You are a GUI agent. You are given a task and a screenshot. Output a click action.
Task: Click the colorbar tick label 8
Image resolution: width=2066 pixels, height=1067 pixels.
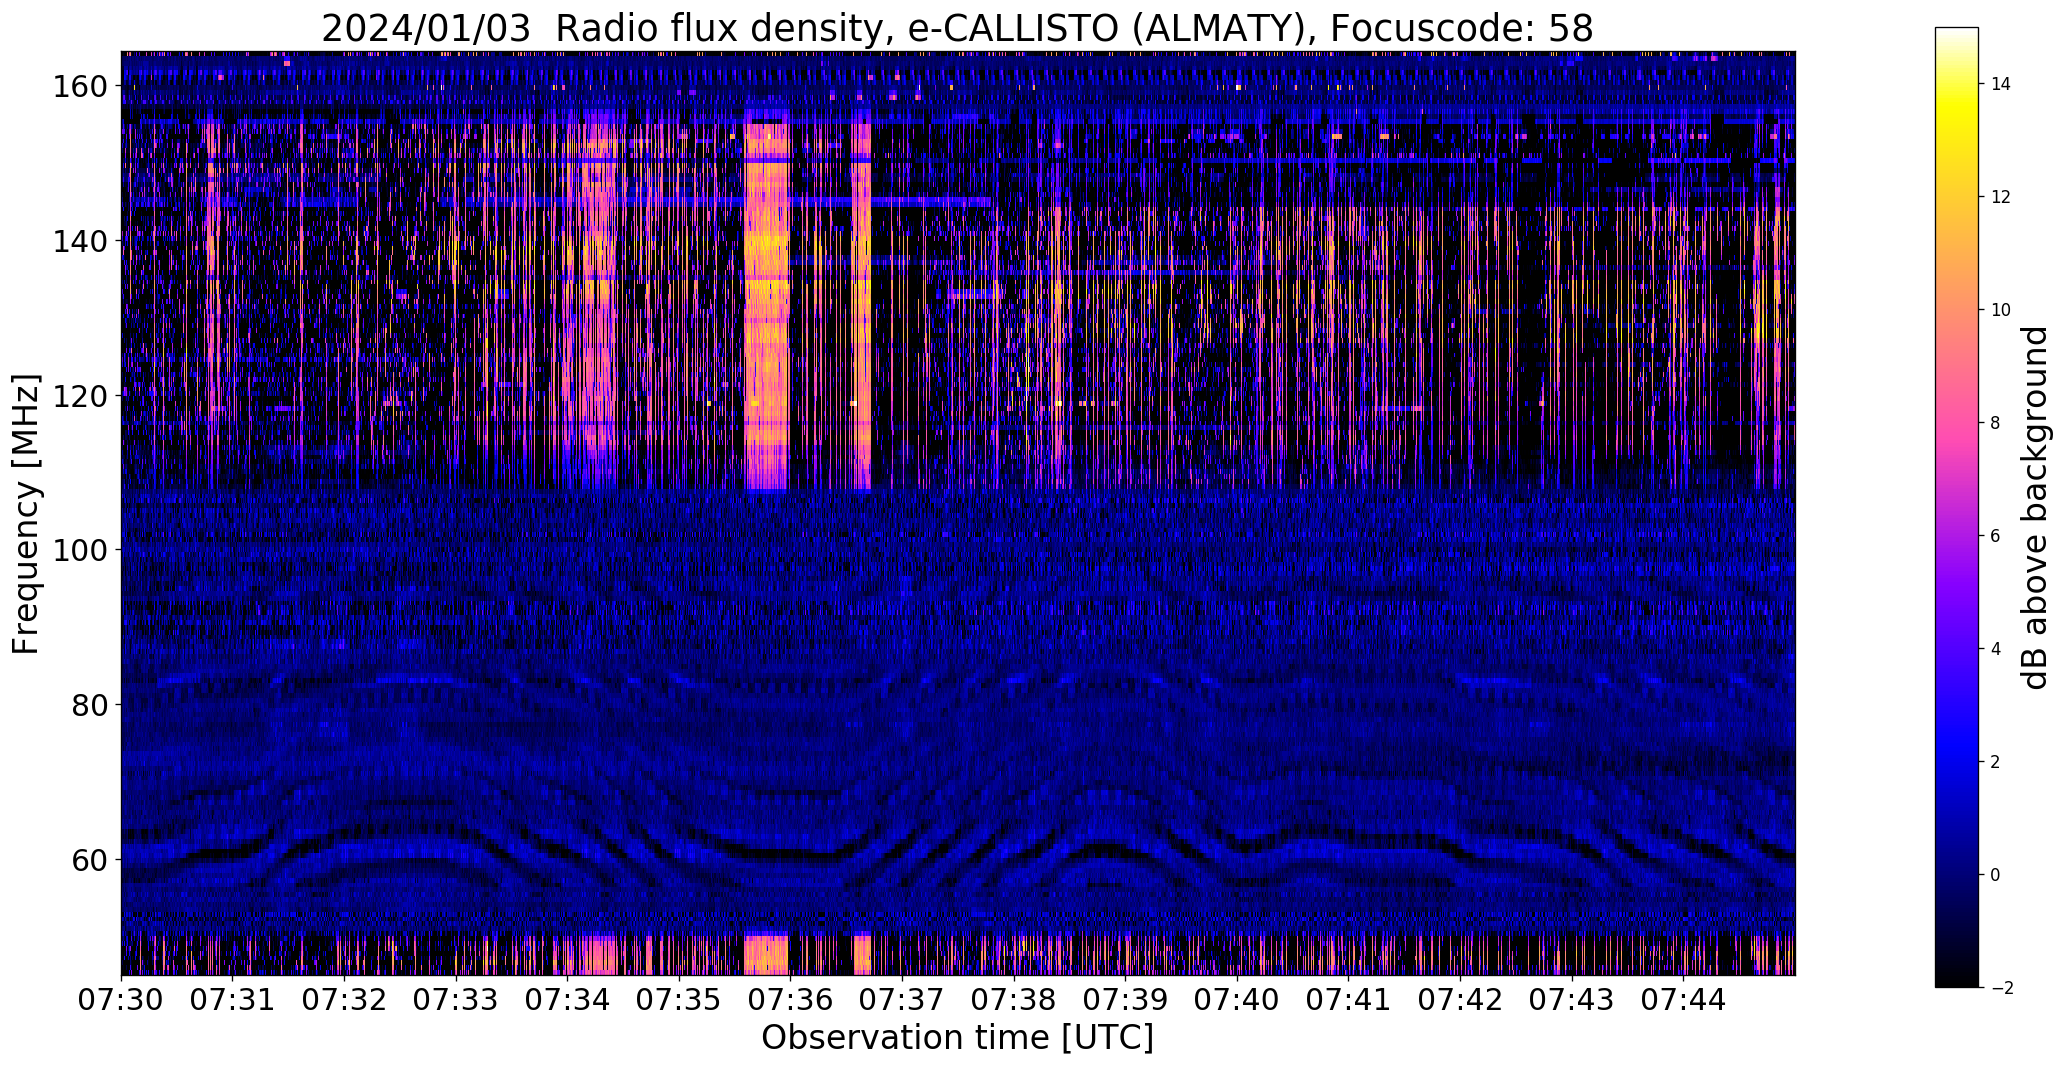click(1996, 423)
